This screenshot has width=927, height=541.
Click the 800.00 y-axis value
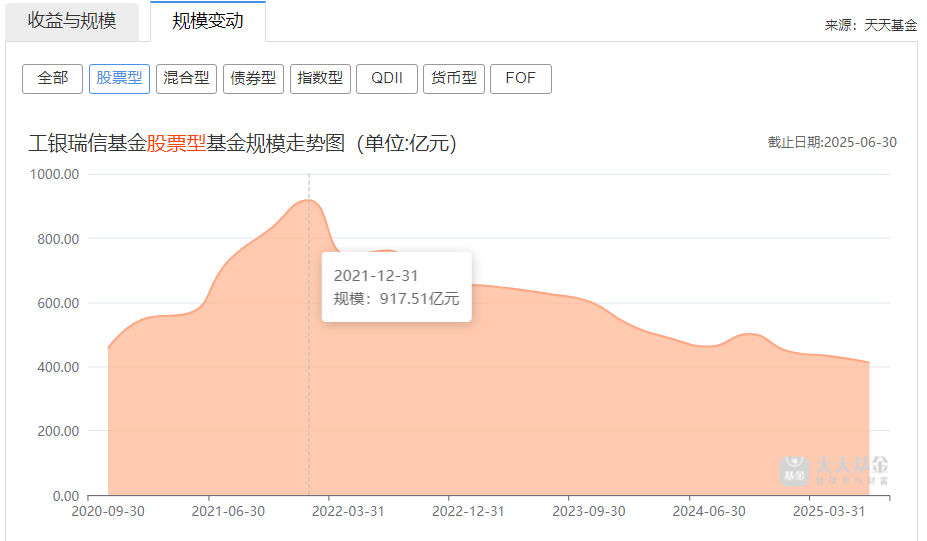58,239
